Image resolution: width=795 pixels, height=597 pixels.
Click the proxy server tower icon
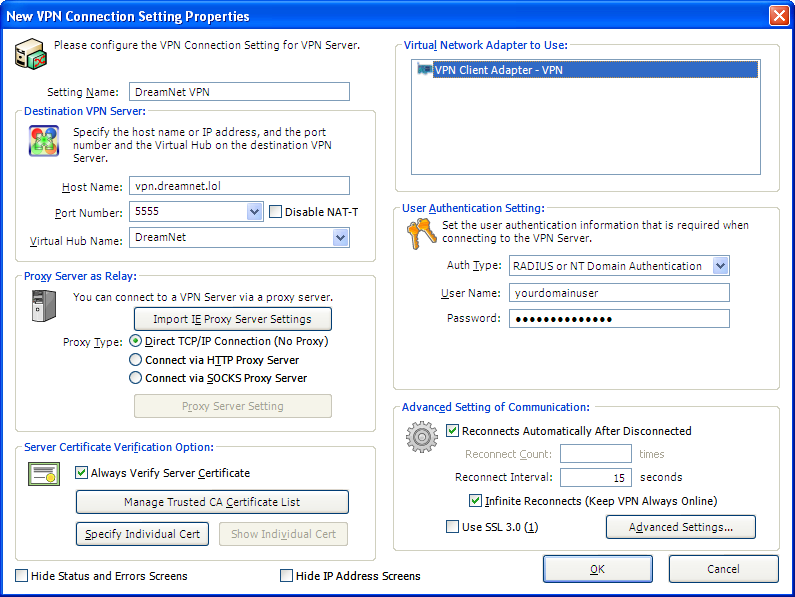click(x=44, y=306)
